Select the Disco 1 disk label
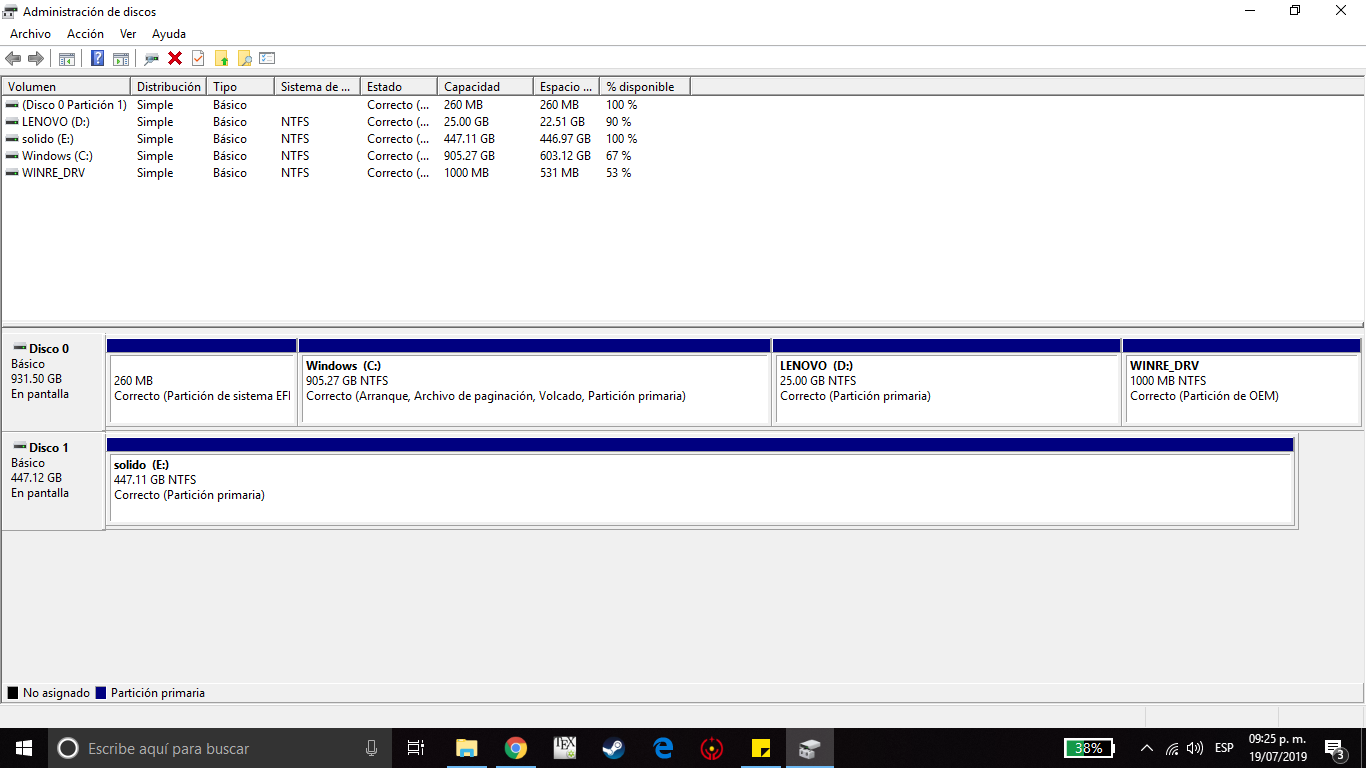Viewport: 1366px width, 768px height. [53, 481]
